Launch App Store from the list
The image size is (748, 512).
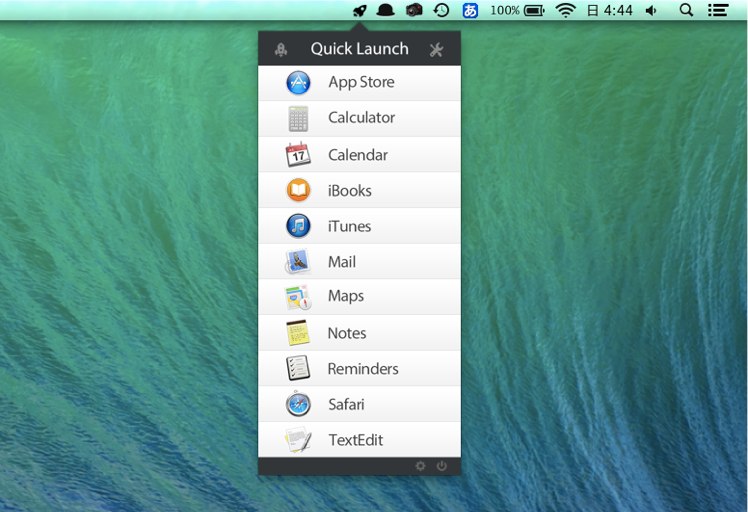pyautogui.click(x=359, y=83)
